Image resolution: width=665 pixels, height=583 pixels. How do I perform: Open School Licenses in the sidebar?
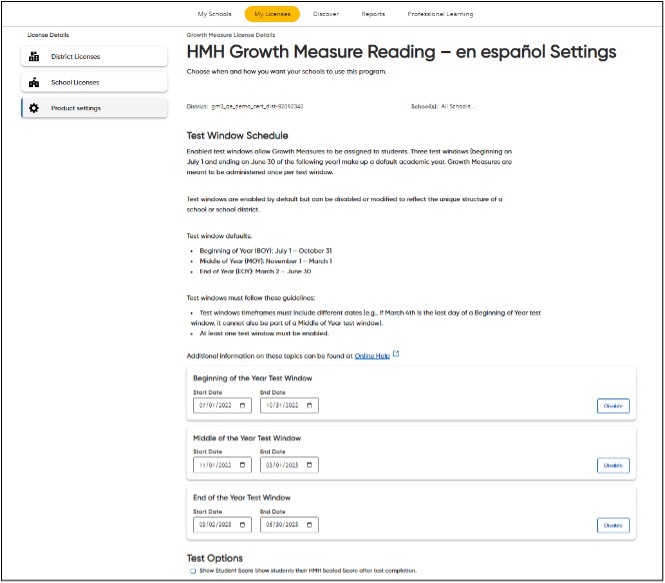tap(94, 82)
